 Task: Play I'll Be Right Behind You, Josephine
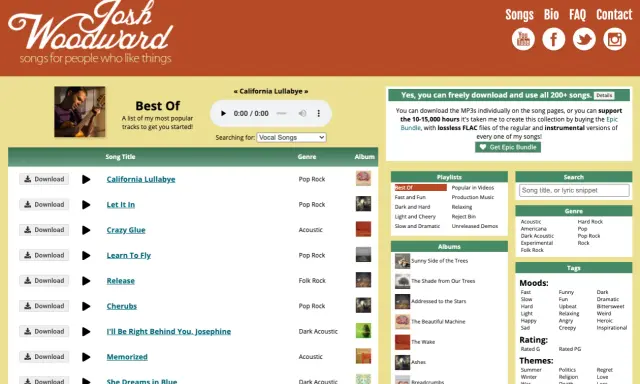tap(86, 331)
